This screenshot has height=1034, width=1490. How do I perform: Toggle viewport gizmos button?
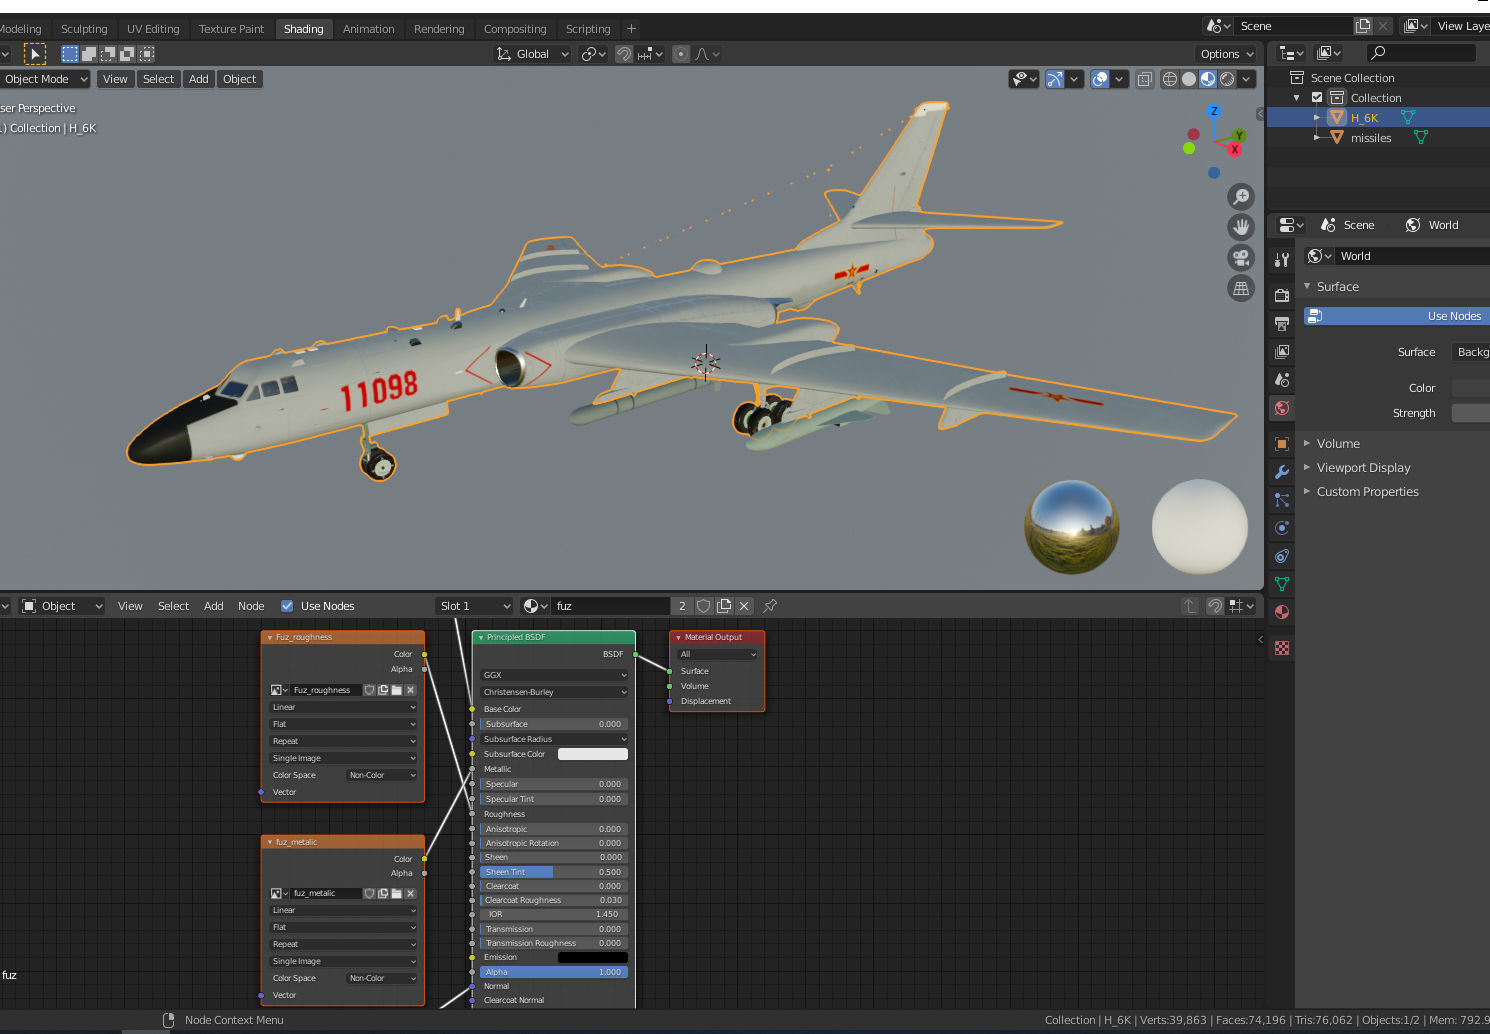coord(1055,79)
